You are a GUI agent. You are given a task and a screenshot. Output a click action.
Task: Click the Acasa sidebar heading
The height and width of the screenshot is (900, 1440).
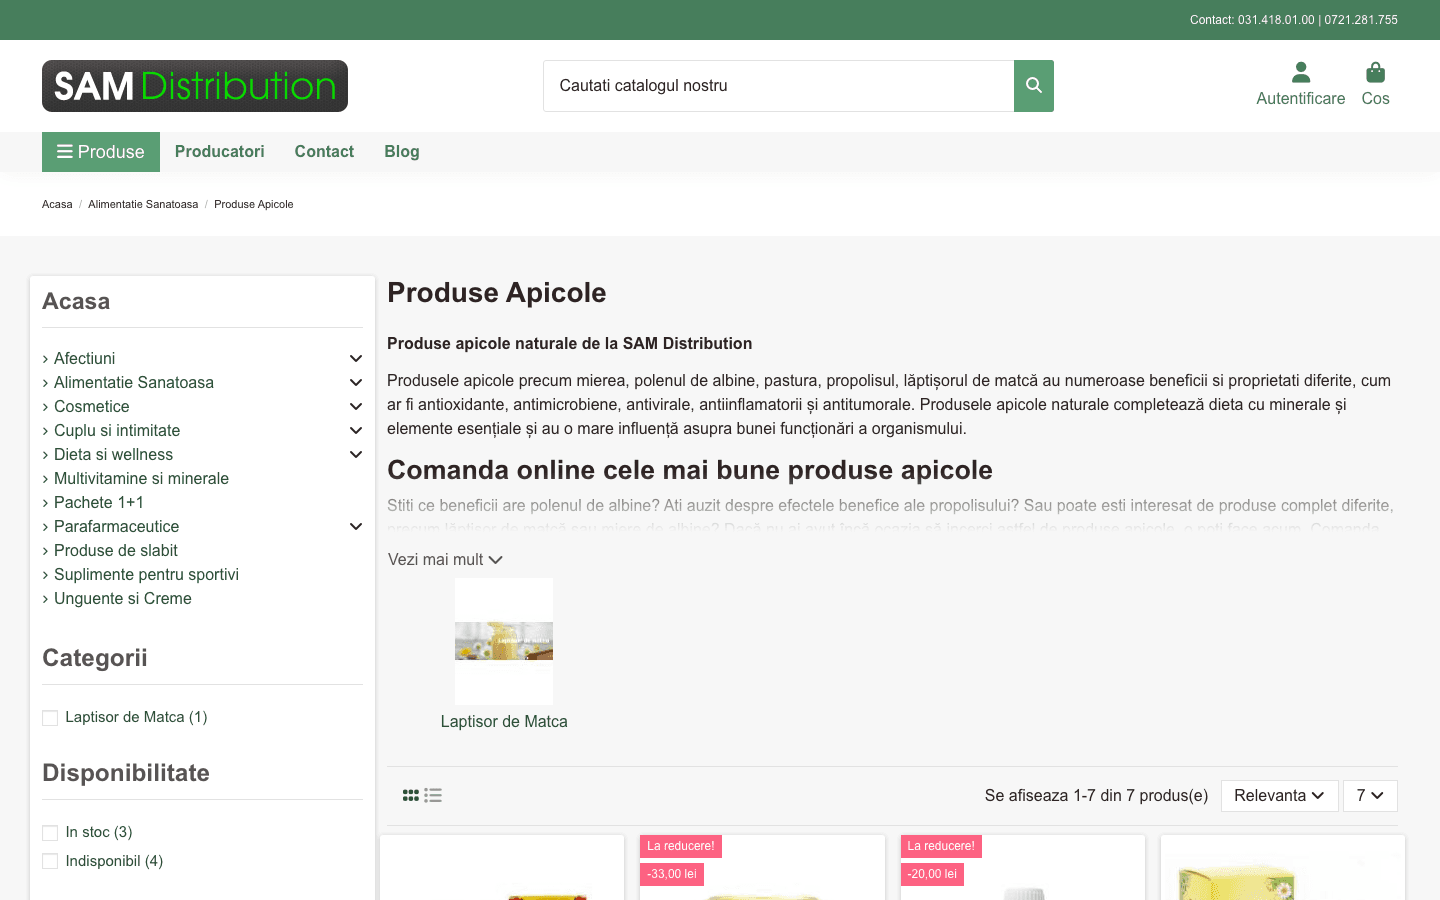tap(76, 302)
